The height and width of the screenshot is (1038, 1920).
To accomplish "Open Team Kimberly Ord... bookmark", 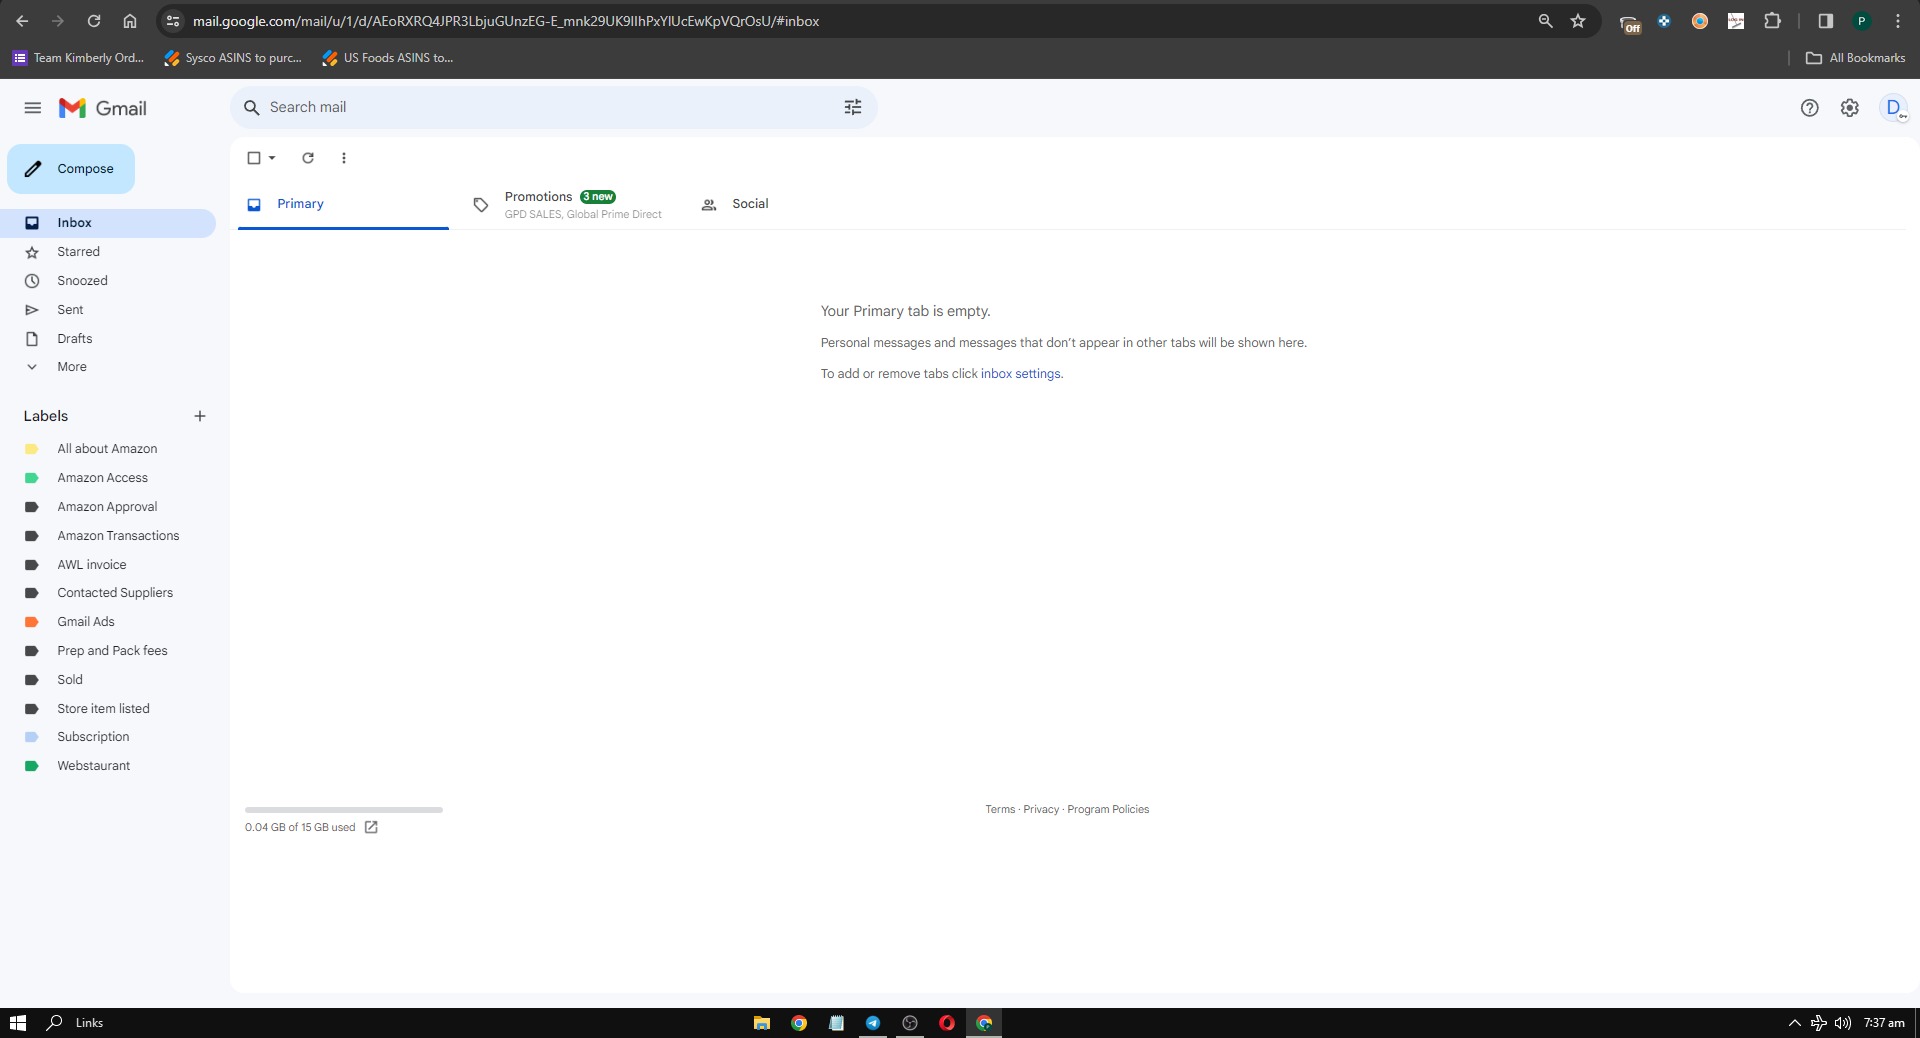I will (79, 58).
